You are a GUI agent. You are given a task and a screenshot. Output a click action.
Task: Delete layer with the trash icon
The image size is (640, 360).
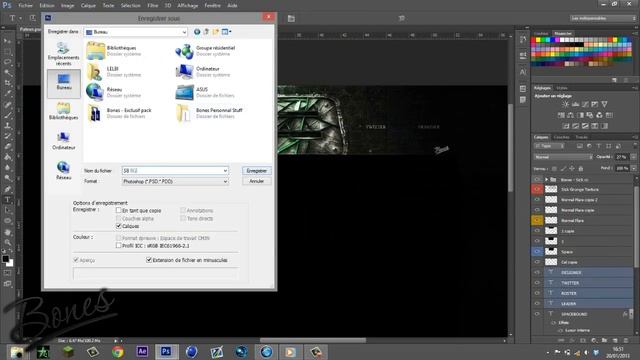pyautogui.click(x=626, y=340)
